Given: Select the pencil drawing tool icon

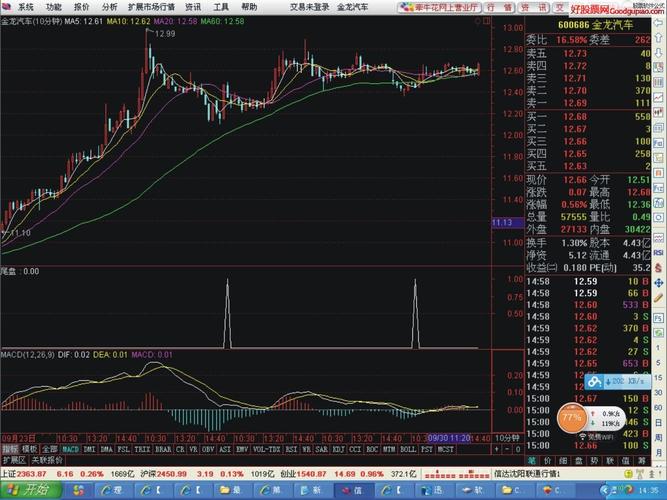Looking at the screenshot, I should (x=658, y=298).
